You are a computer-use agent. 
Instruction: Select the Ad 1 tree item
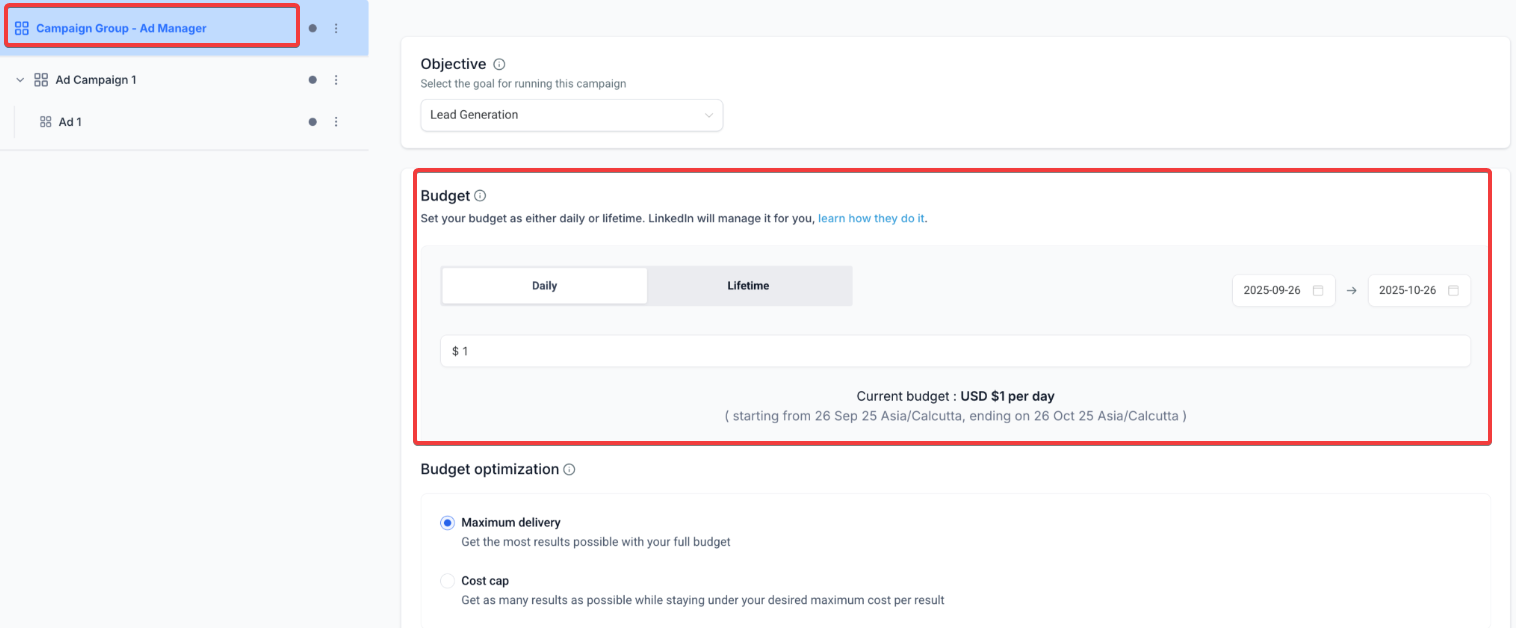(x=70, y=122)
